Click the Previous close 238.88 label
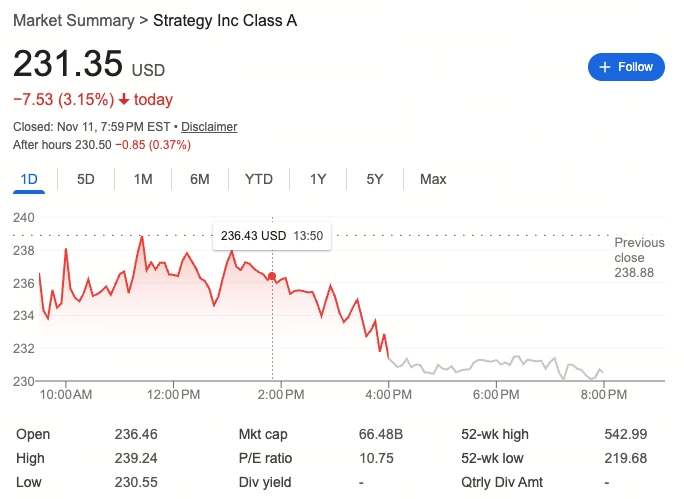This screenshot has width=684, height=499. click(x=639, y=257)
